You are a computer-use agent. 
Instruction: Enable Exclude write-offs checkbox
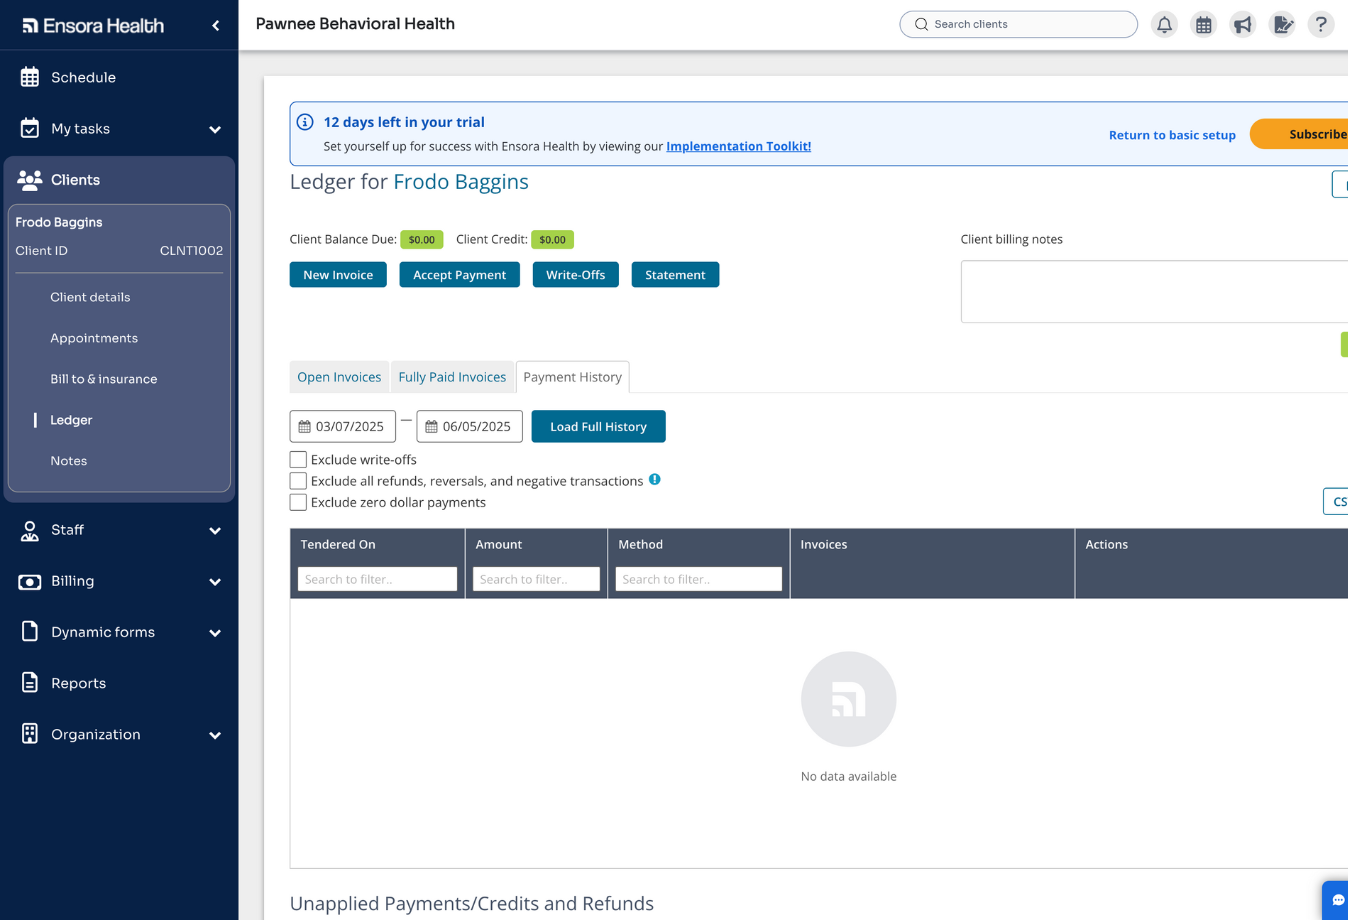298,460
